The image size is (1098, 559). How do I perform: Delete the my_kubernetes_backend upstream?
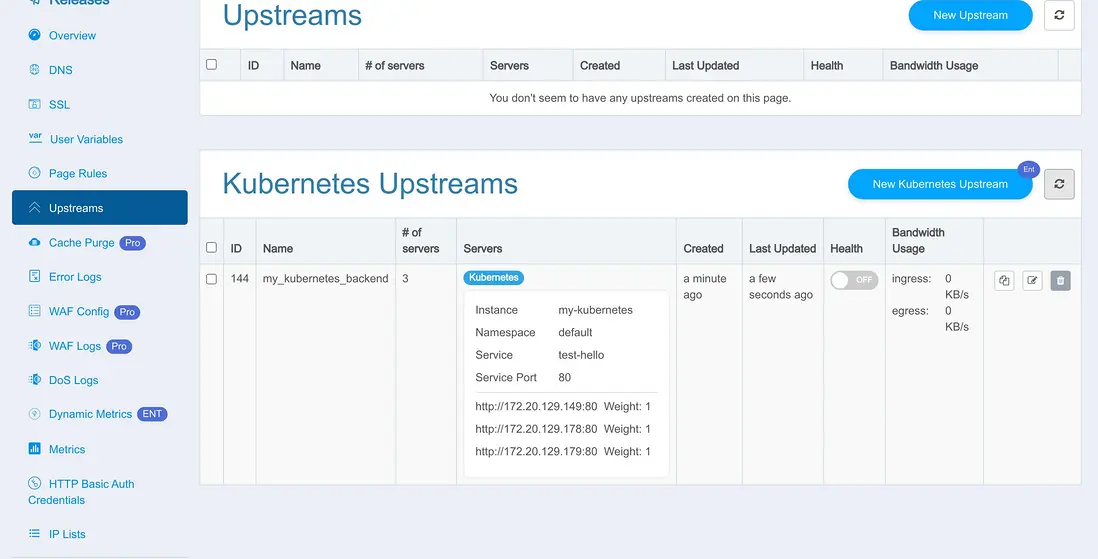[x=1060, y=281]
